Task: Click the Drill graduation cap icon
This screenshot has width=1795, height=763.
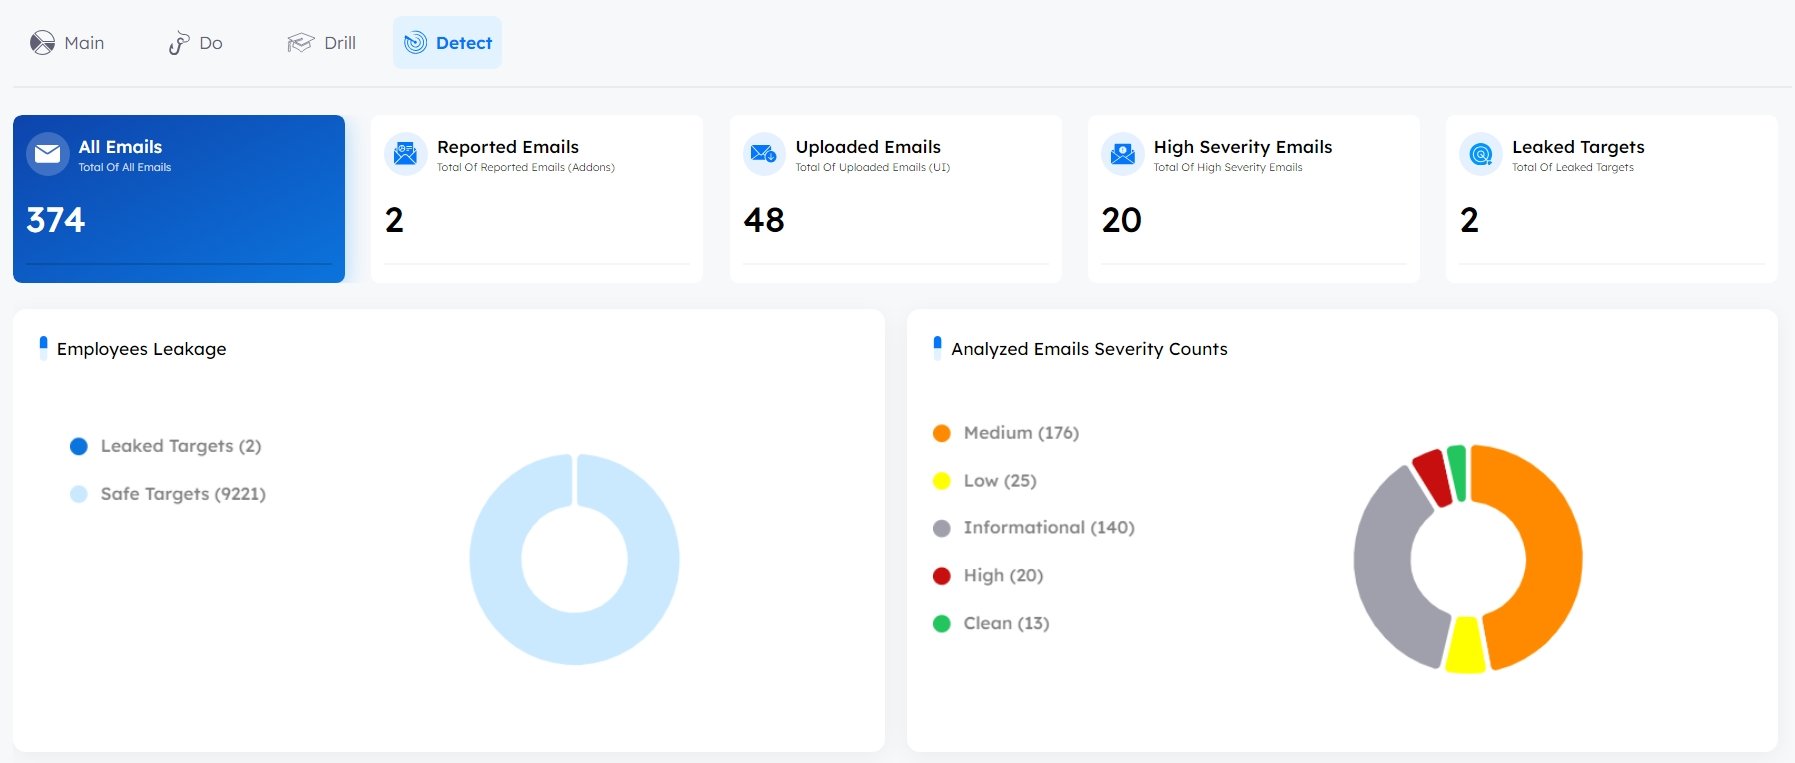Action: pos(300,43)
